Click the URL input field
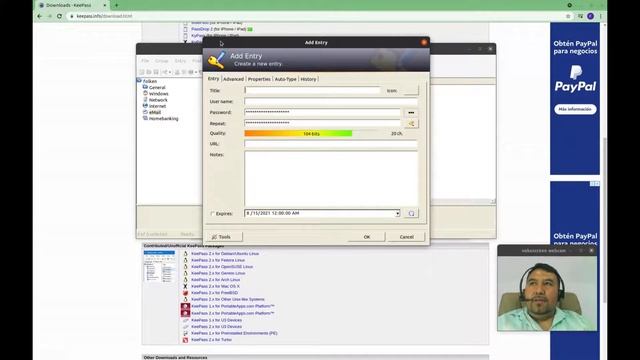 (x=331, y=144)
